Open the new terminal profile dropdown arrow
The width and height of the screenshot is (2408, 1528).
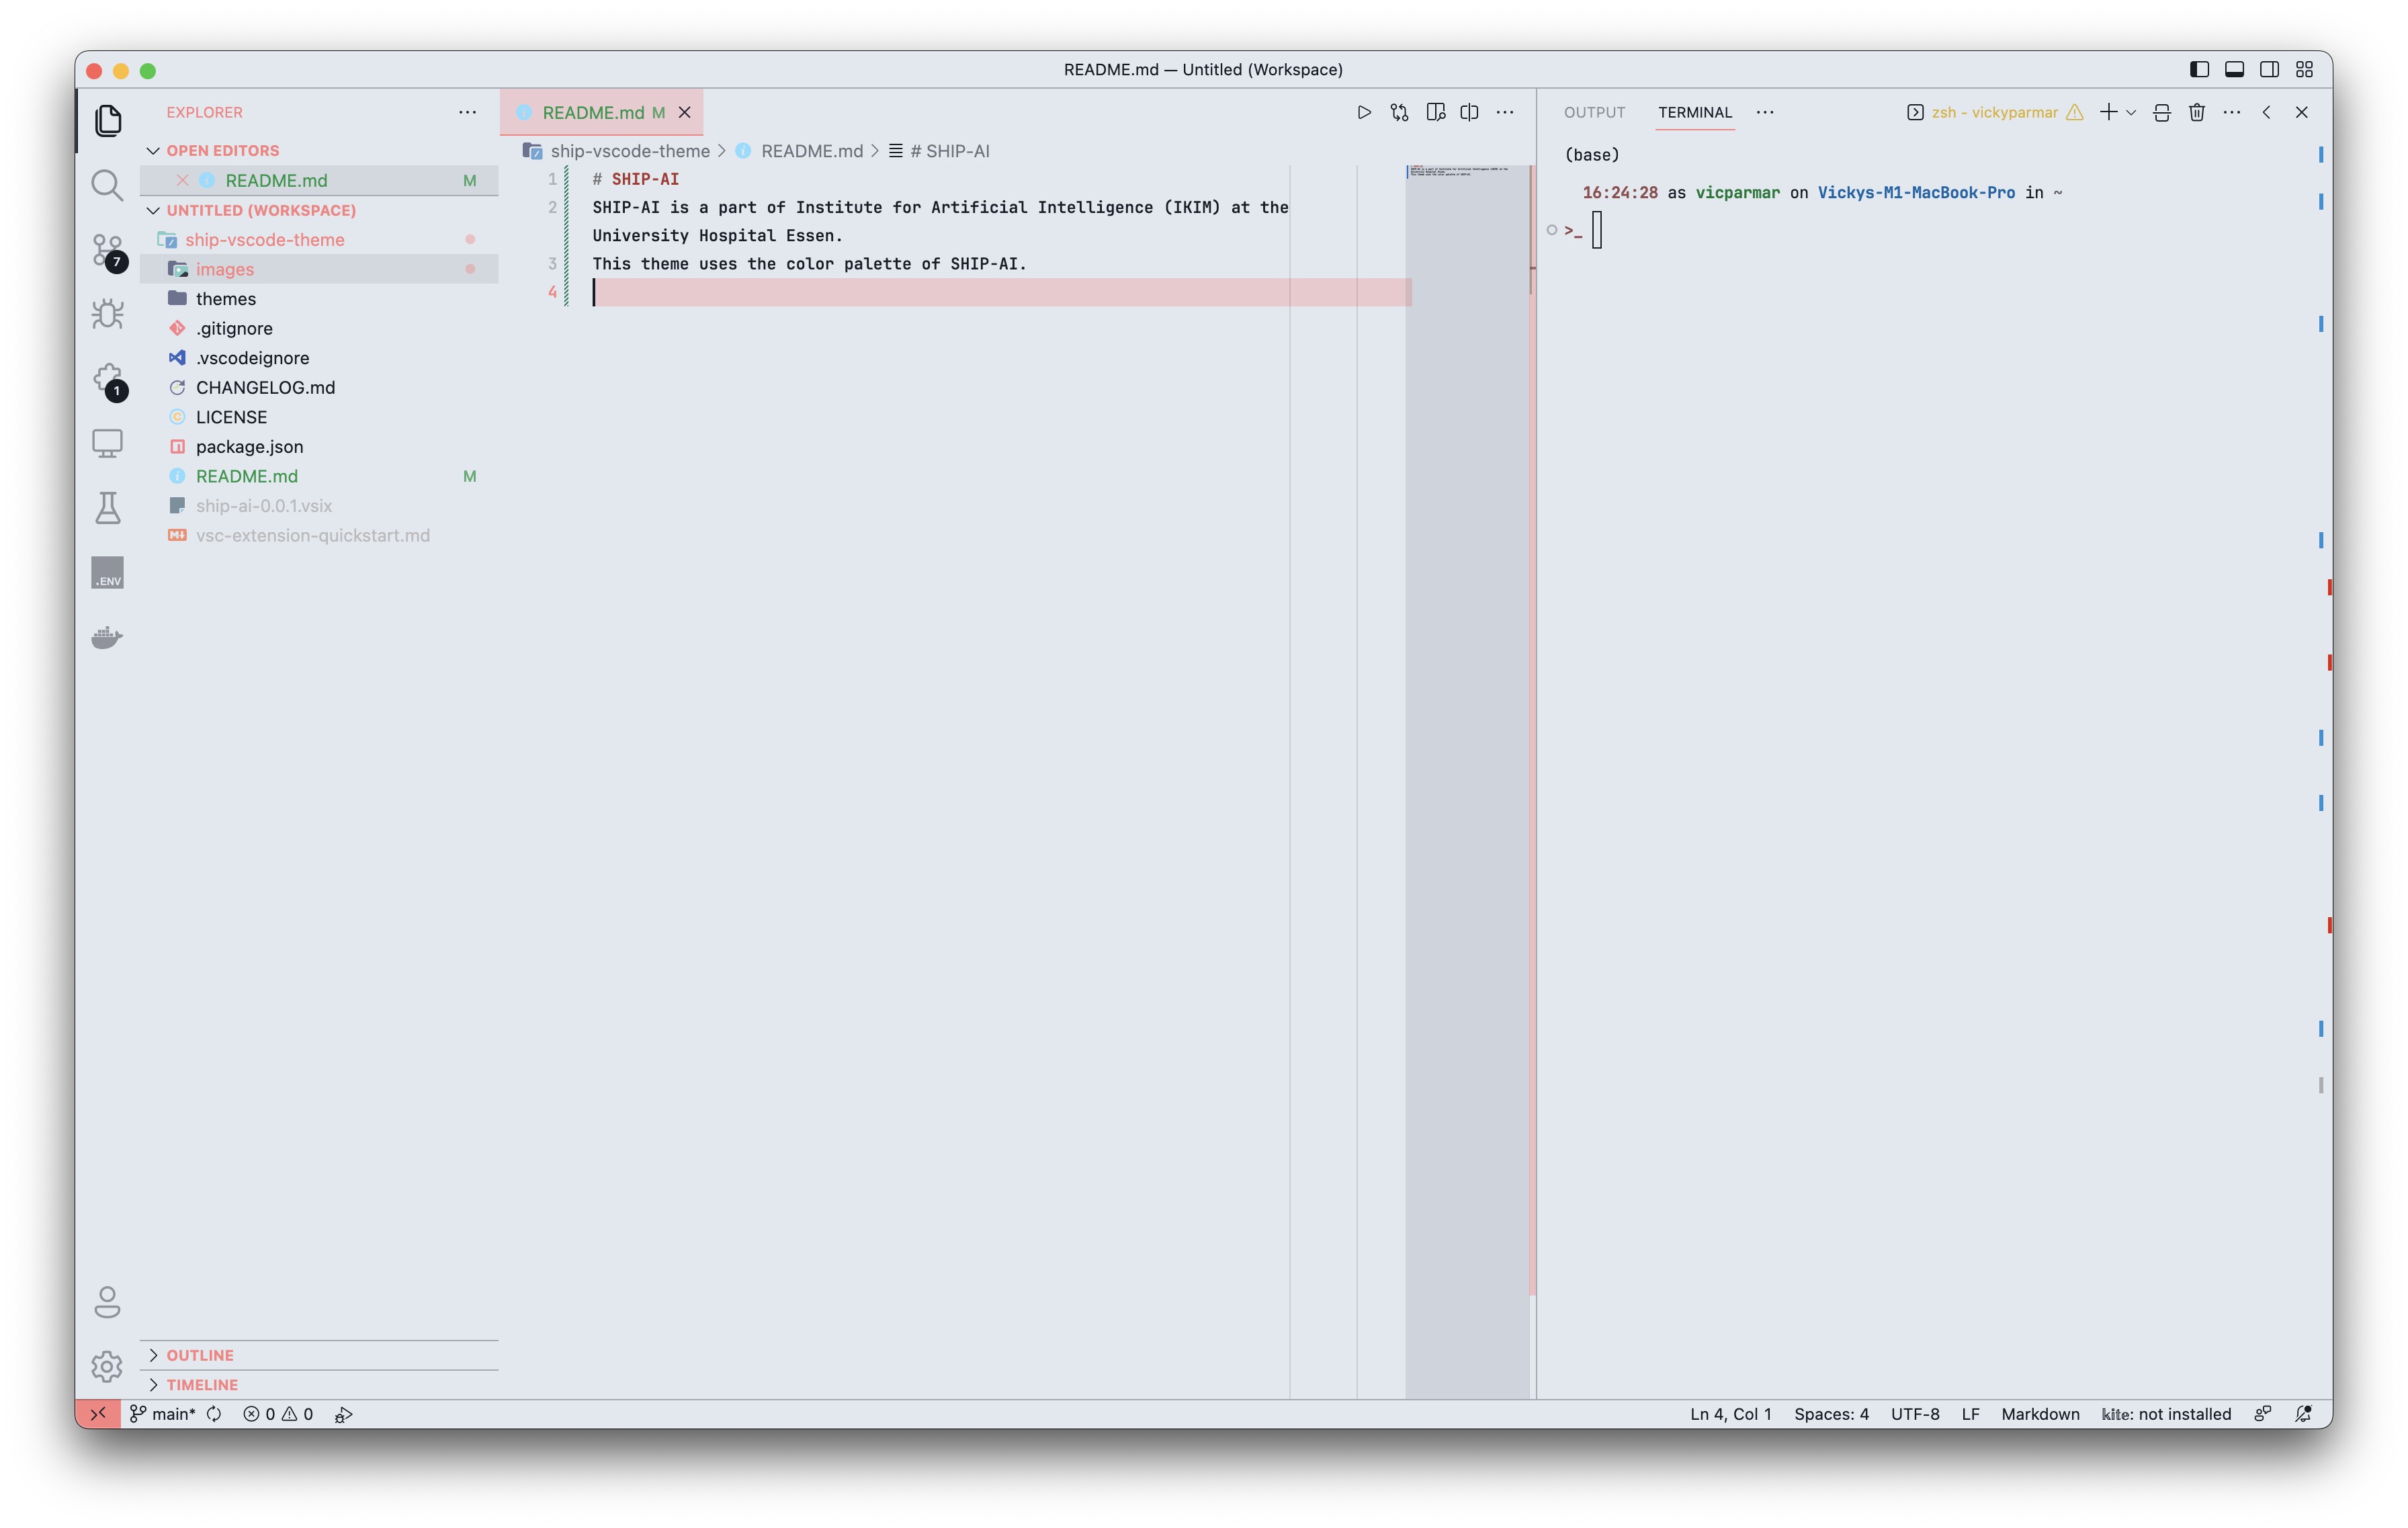(x=2131, y=112)
